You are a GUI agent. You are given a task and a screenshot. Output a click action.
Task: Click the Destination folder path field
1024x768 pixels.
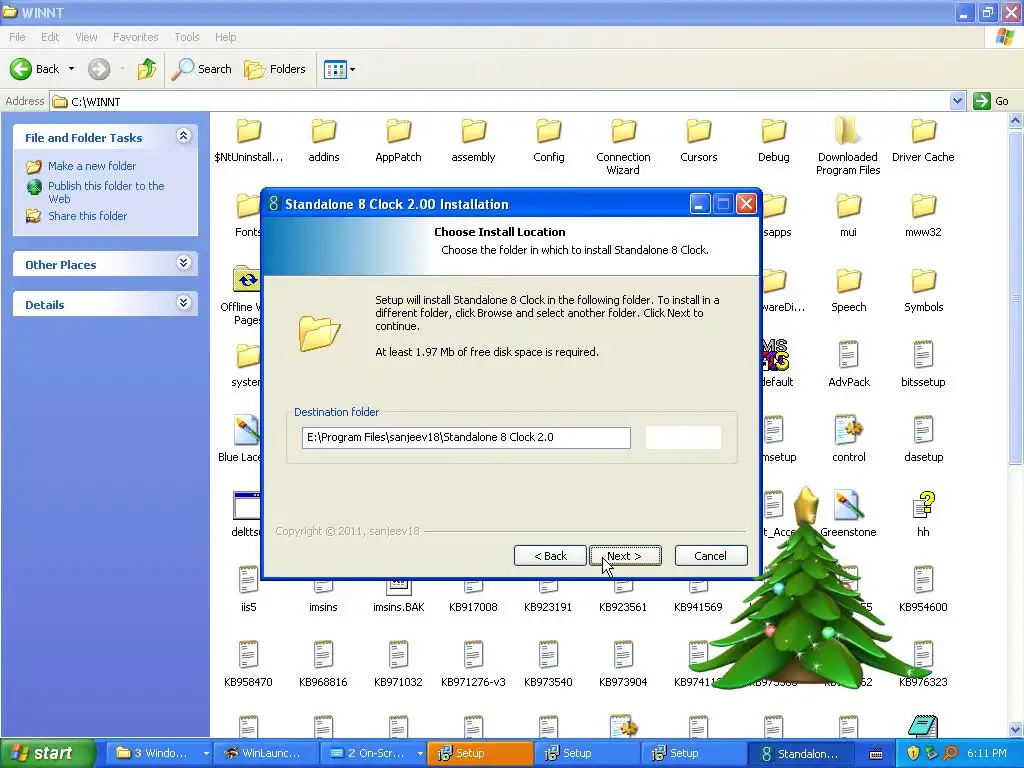[x=466, y=438]
